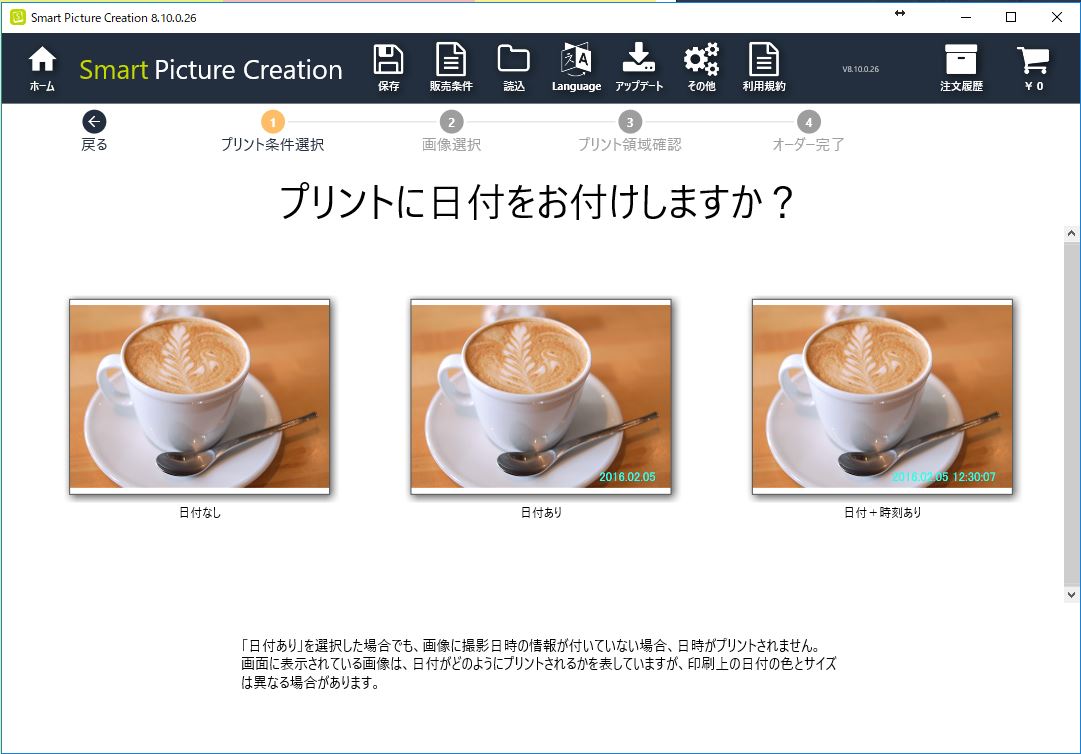The image size is (1081, 754).
Task: Click step 4 order complete (オーダー完了)
Action: click(x=808, y=123)
